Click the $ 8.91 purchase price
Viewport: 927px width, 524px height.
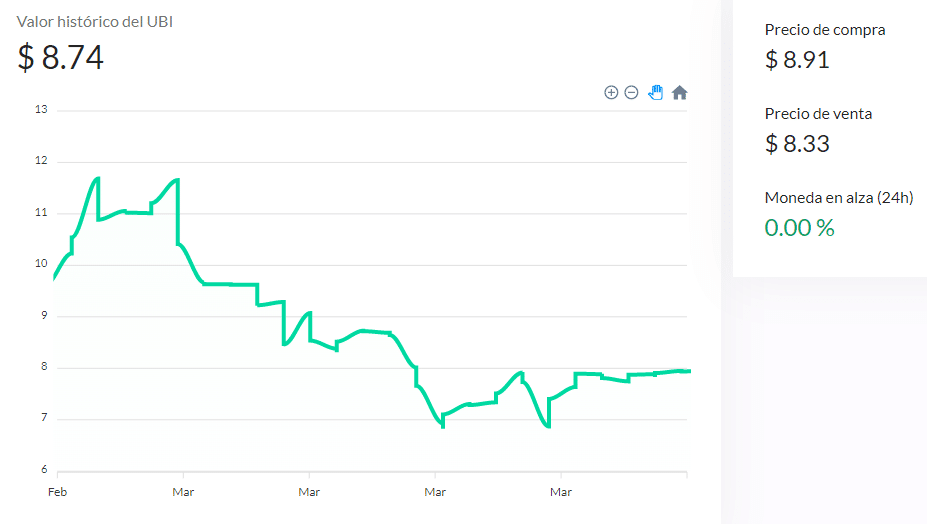coord(797,60)
